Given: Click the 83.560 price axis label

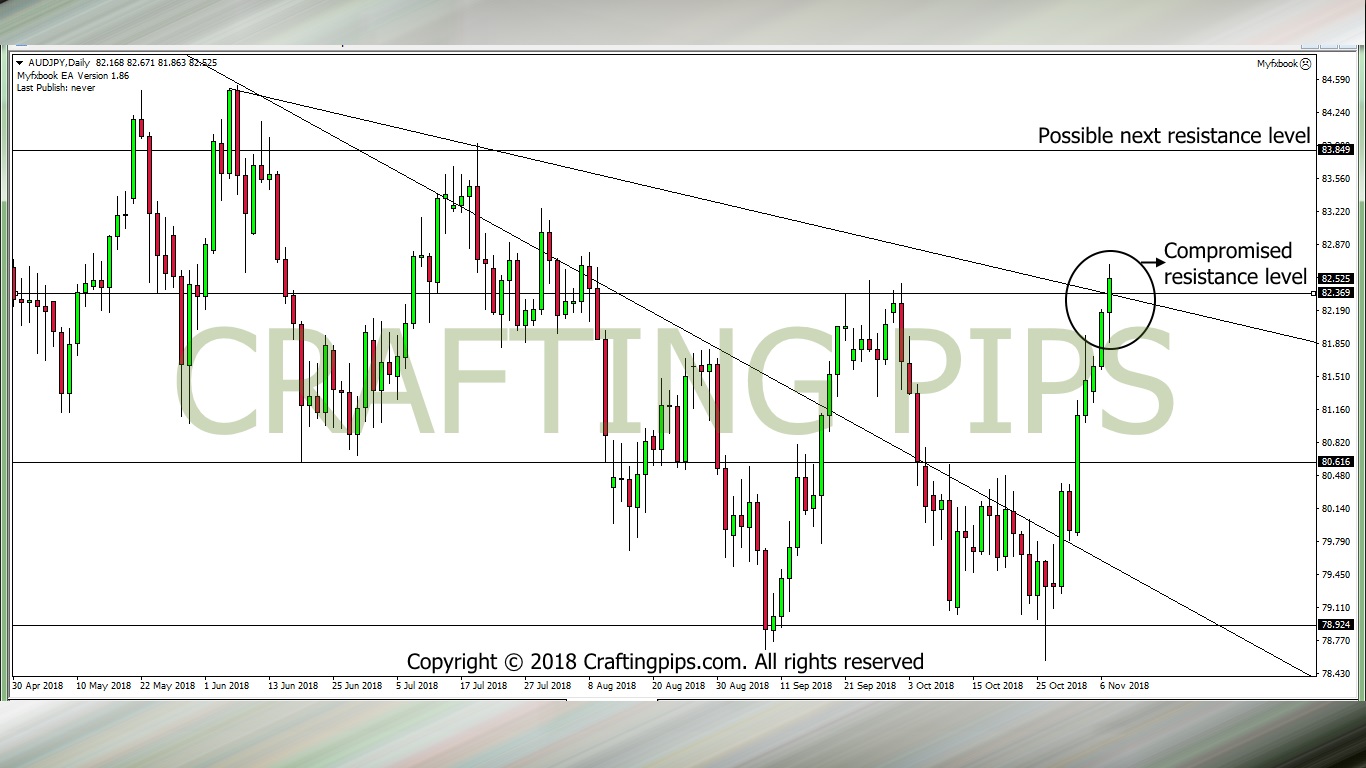Looking at the screenshot, I should pyautogui.click(x=1336, y=179).
